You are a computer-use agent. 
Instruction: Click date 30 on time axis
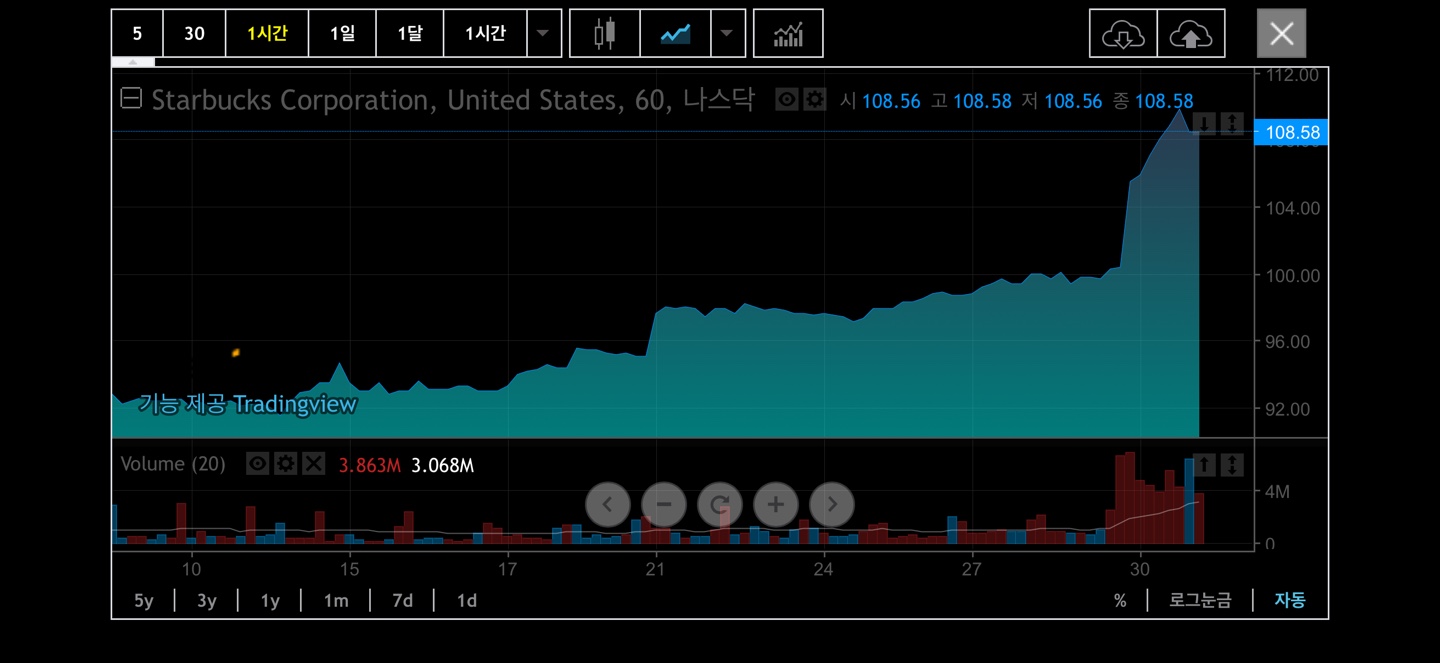pos(1140,569)
